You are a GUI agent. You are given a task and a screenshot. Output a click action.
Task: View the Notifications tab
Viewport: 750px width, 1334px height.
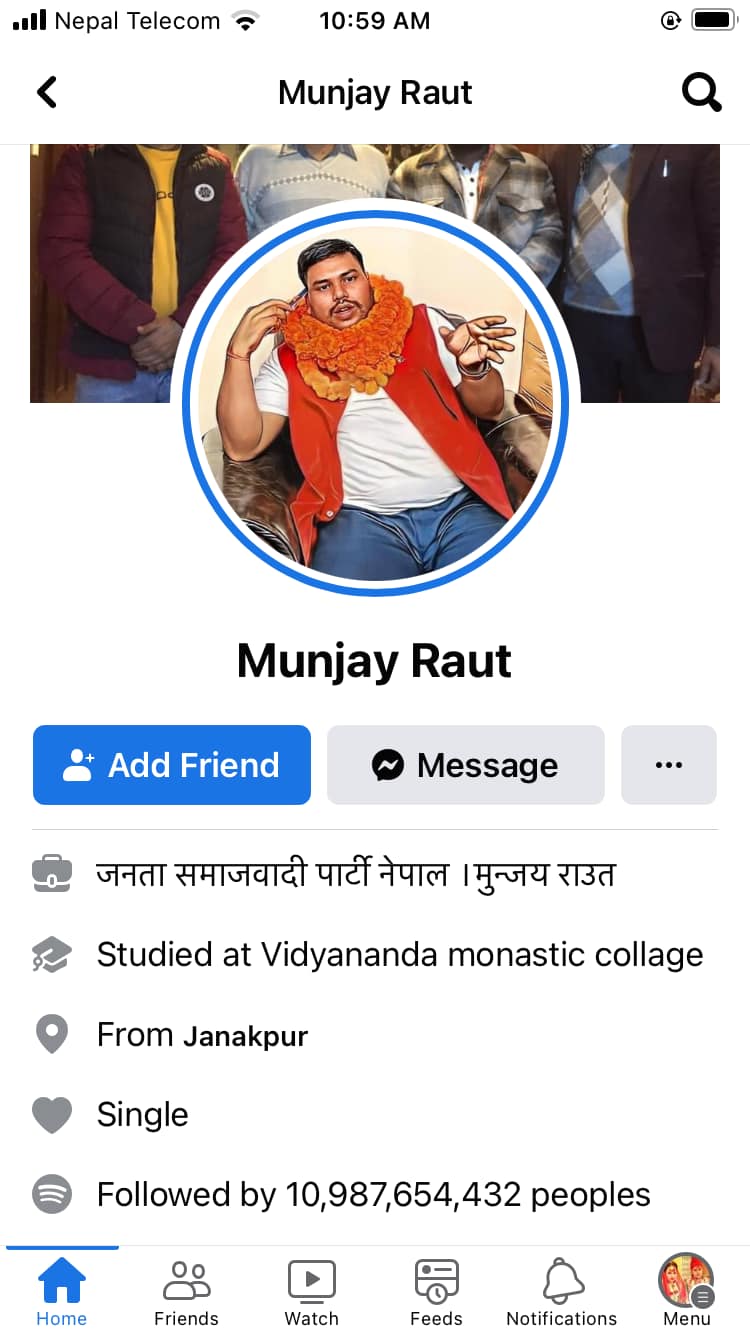tap(562, 1291)
